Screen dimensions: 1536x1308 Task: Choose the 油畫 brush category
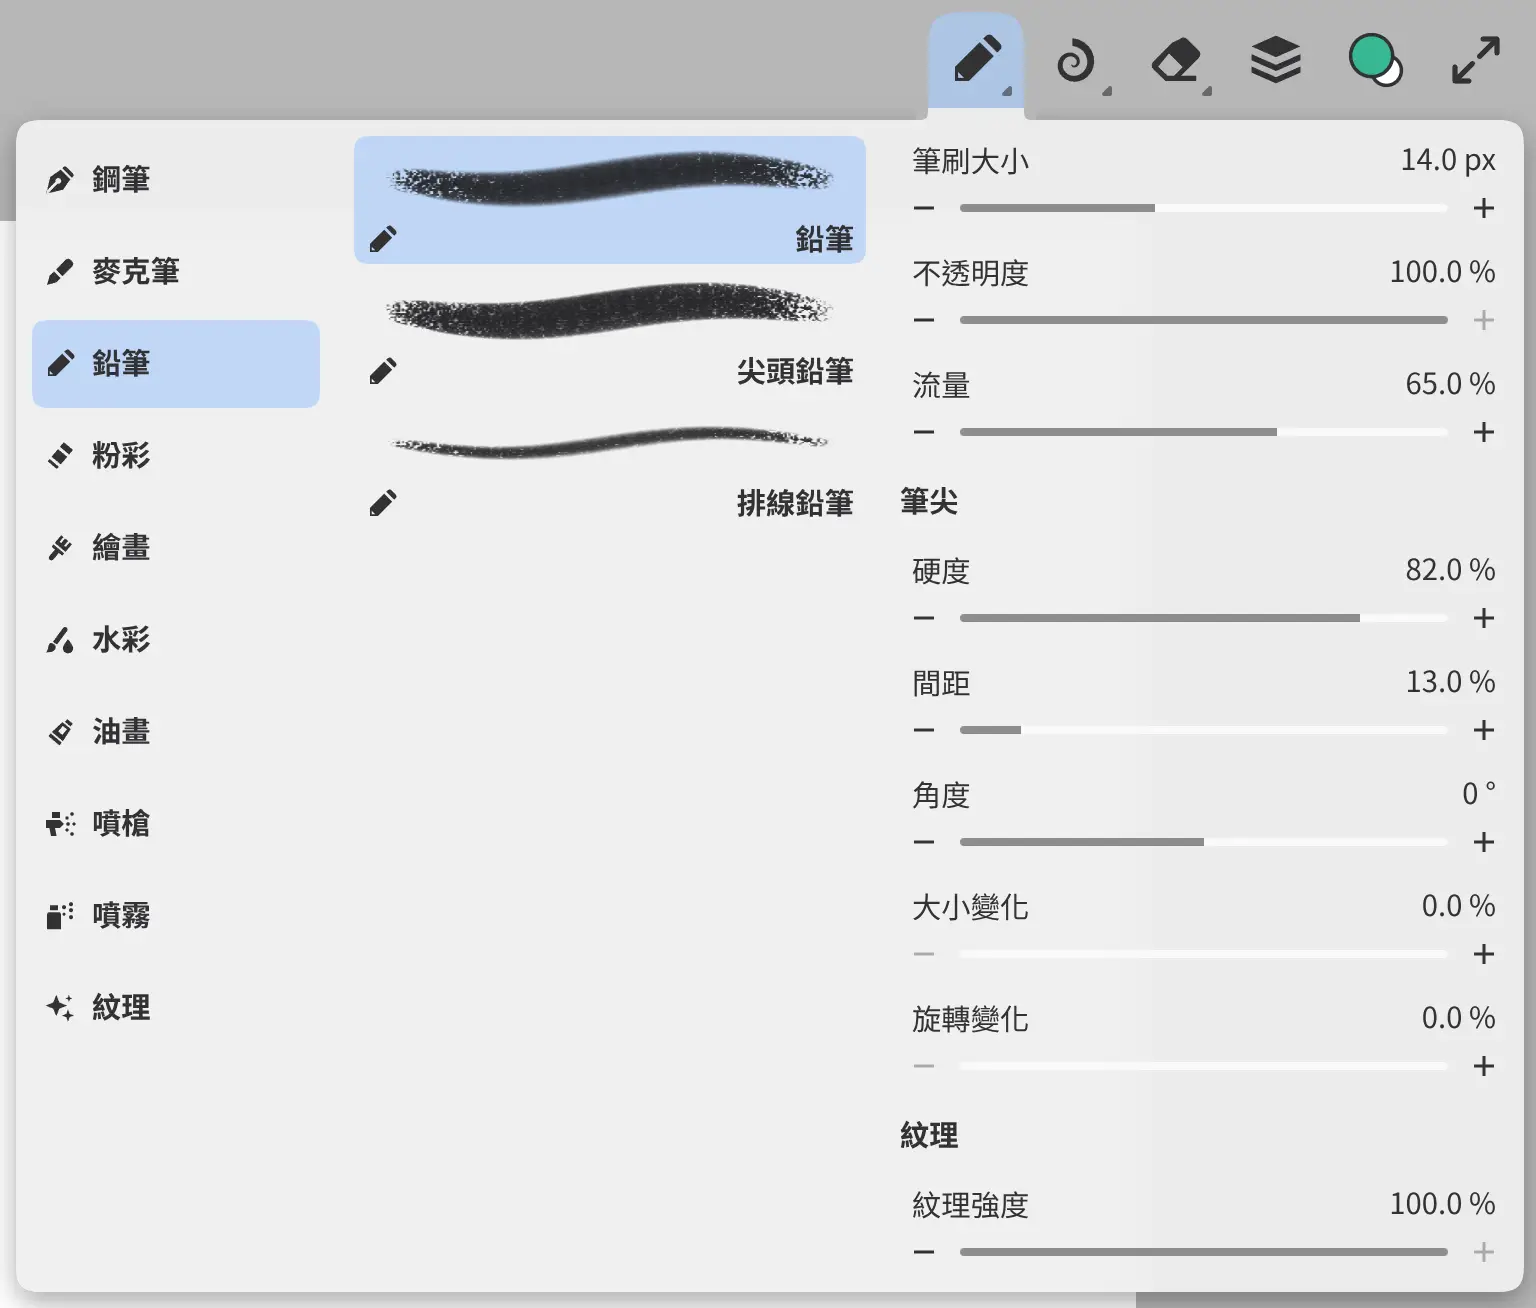(176, 732)
